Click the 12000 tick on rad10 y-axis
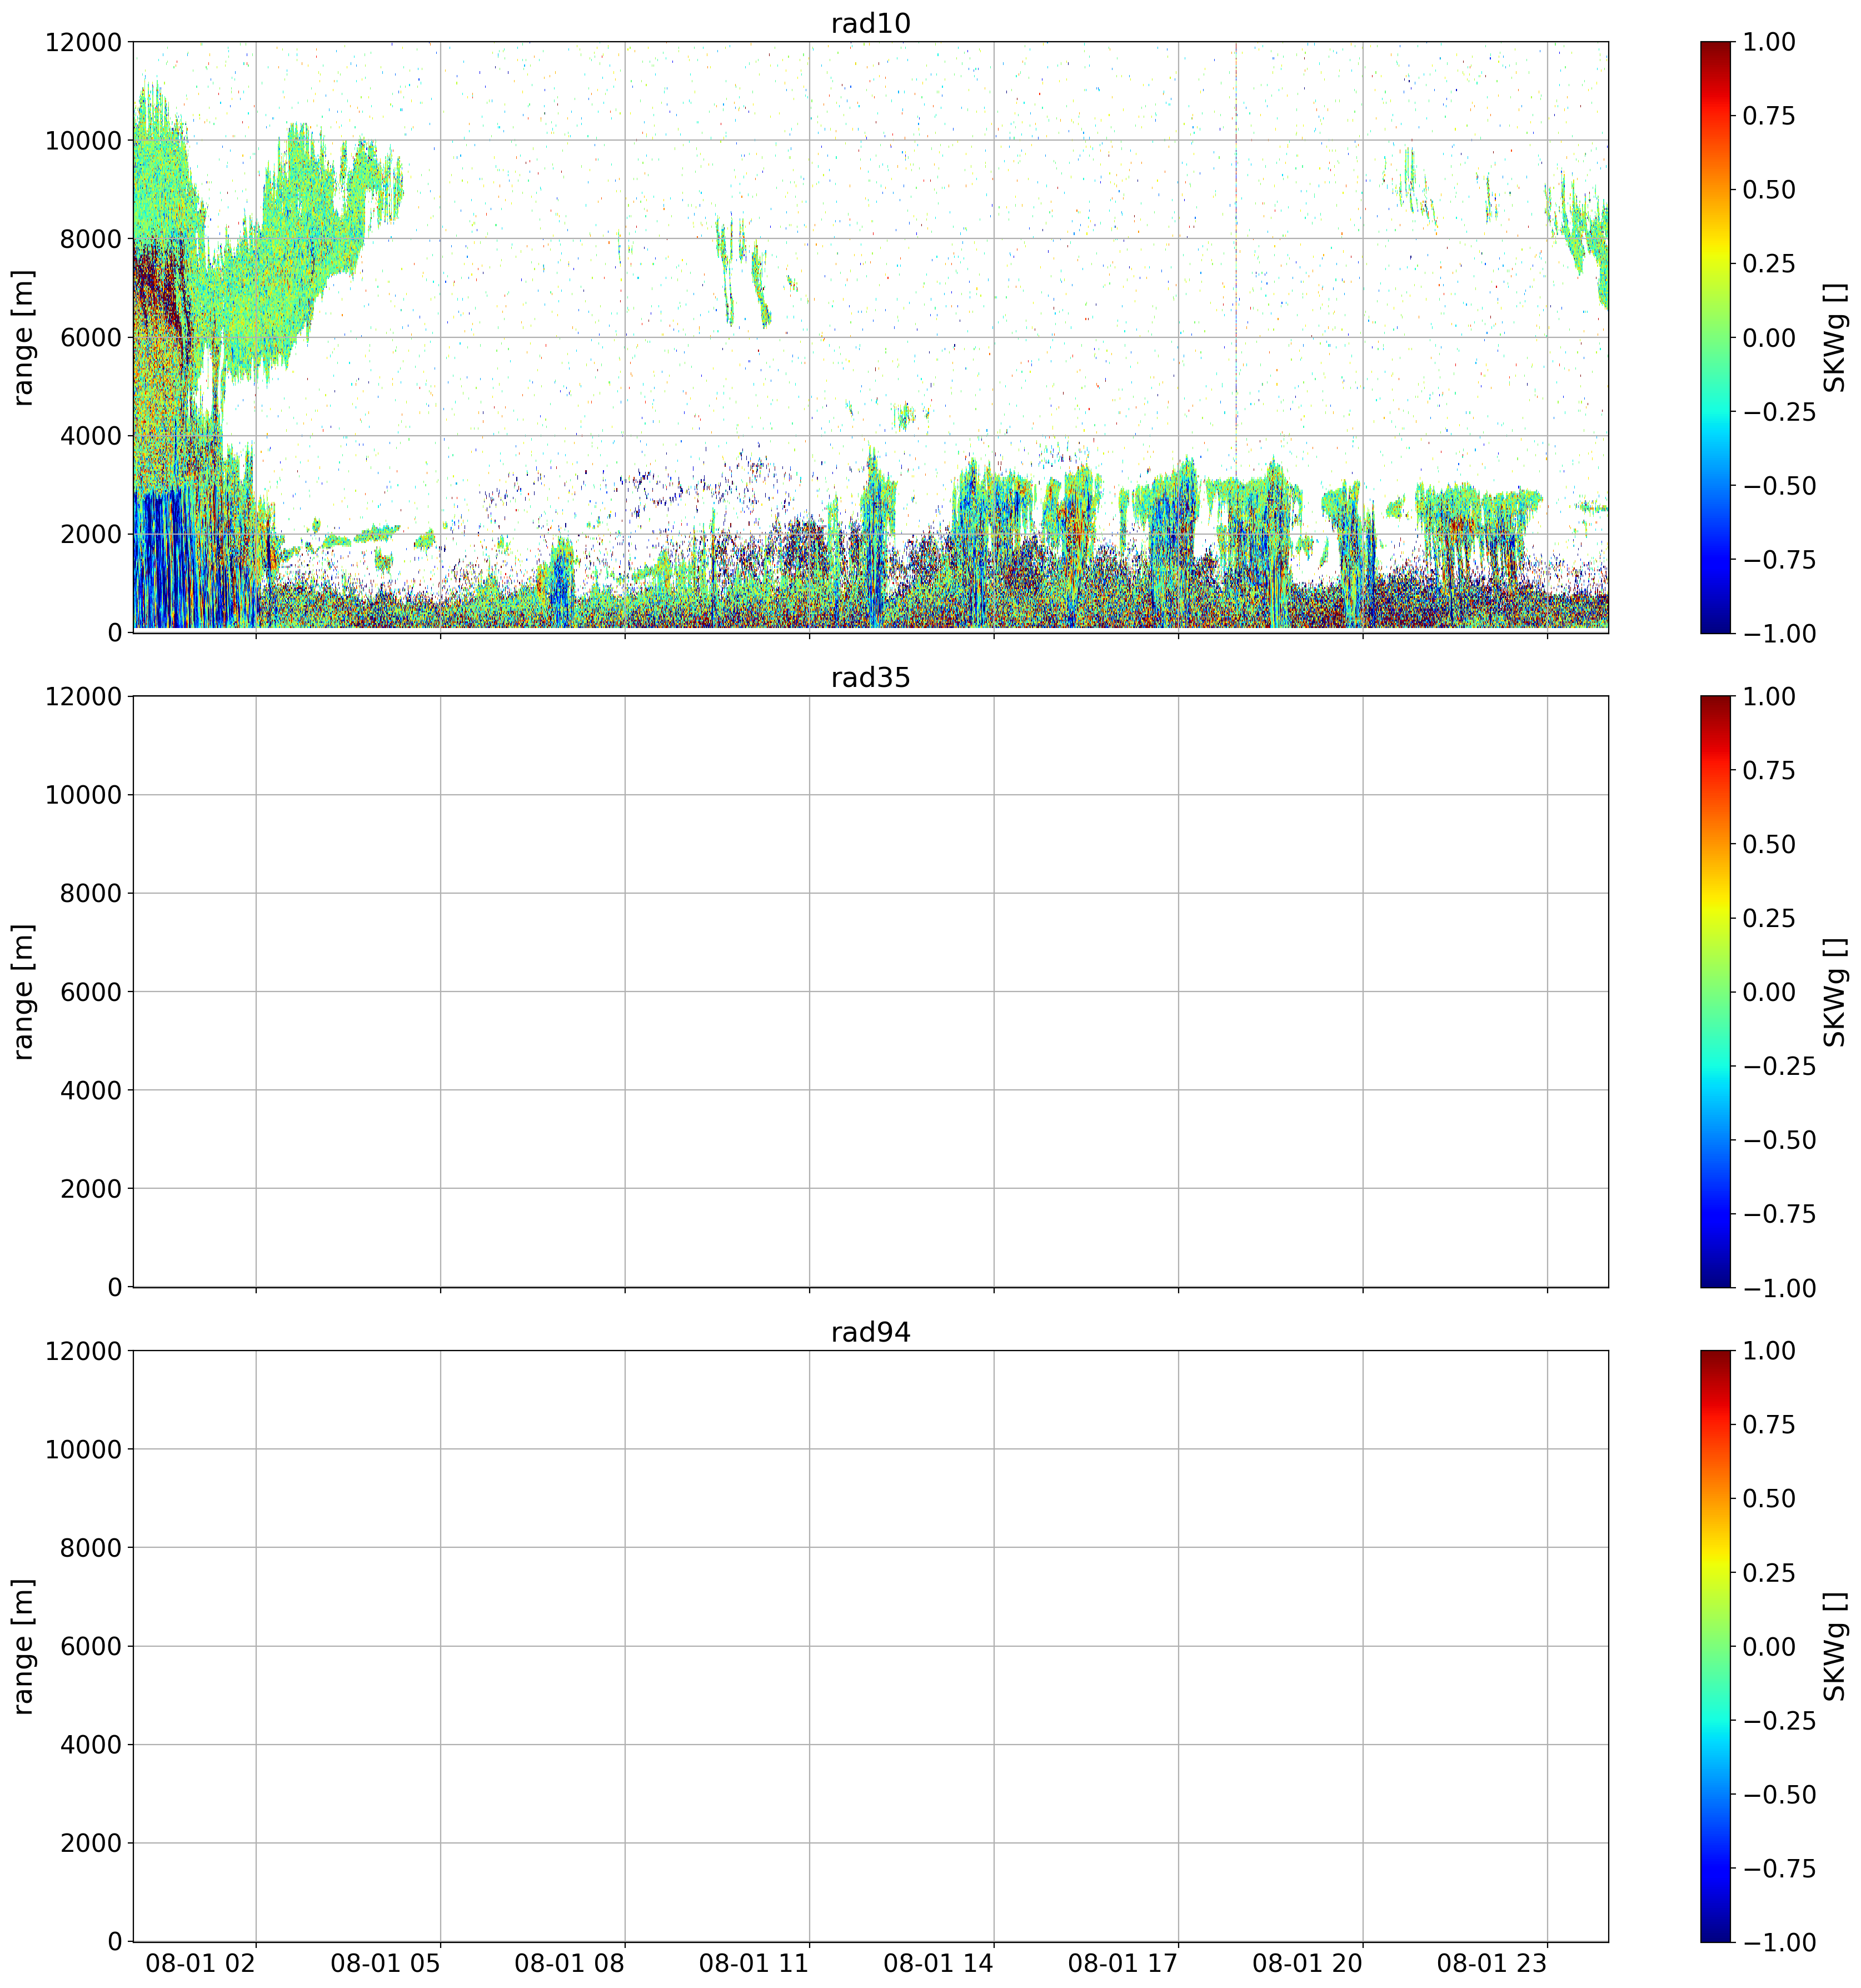1861x1988 pixels. [x=83, y=42]
